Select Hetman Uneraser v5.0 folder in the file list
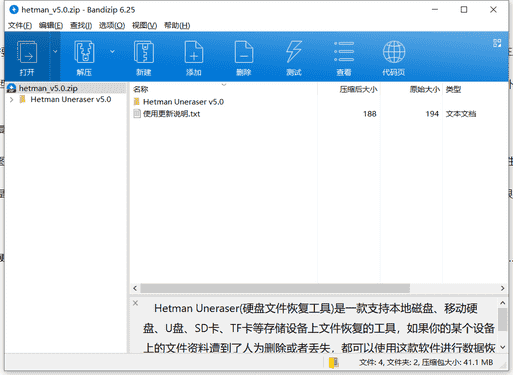Viewport: 513px width, 375px height. click(183, 102)
